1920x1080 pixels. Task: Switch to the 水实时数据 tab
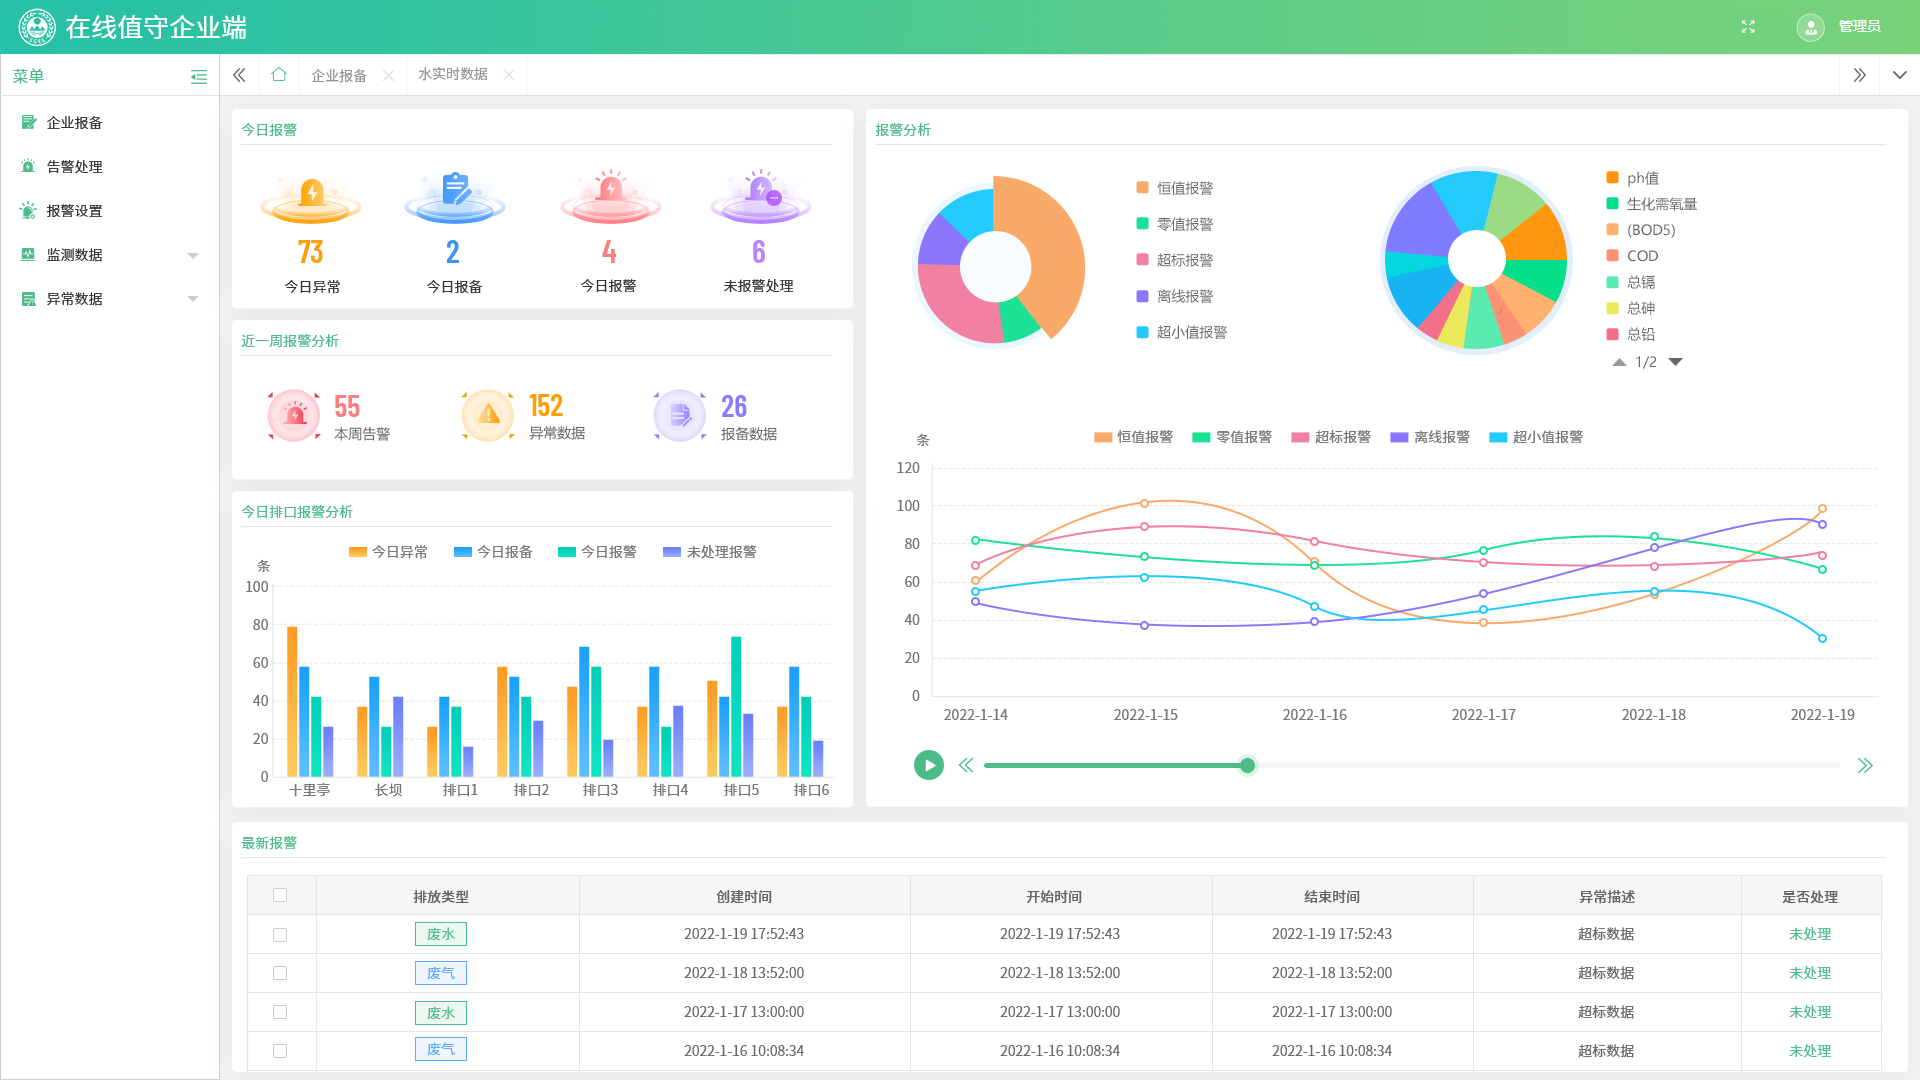[453, 75]
